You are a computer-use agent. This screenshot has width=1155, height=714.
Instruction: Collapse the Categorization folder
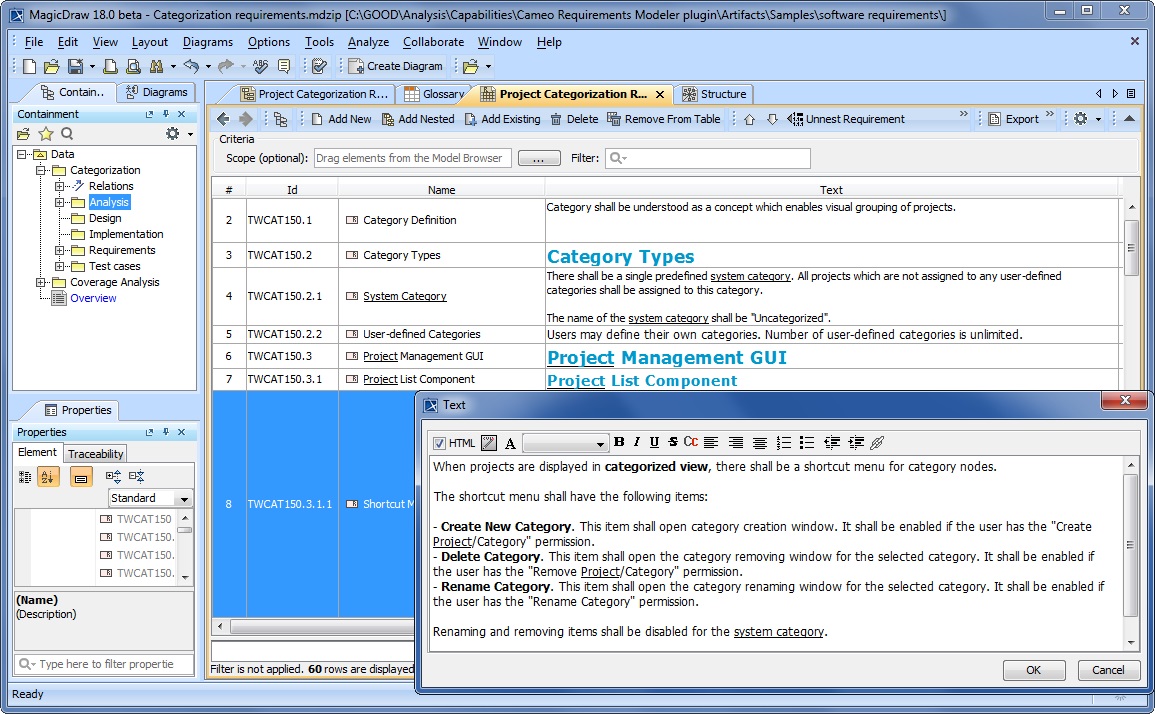(x=42, y=169)
